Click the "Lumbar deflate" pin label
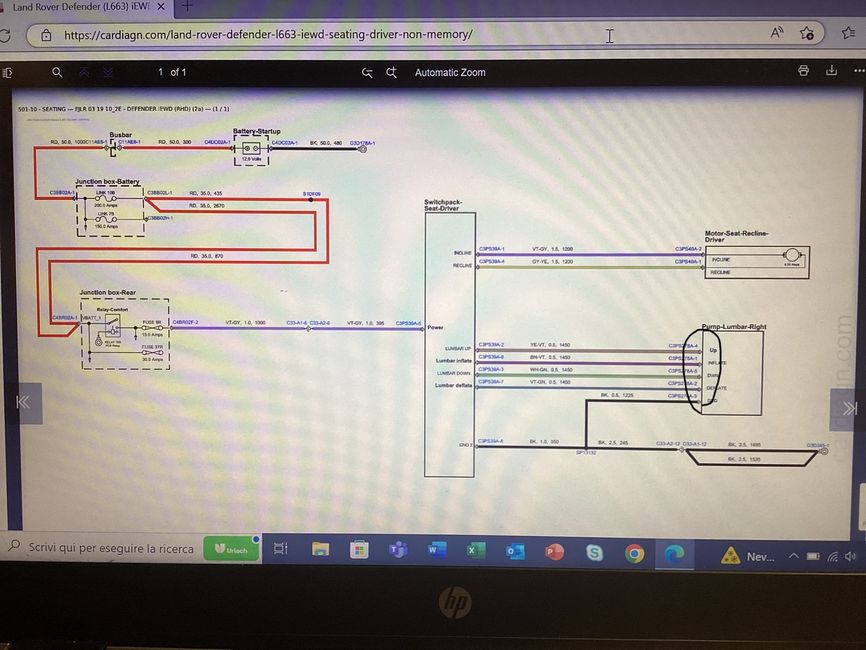 453,385
